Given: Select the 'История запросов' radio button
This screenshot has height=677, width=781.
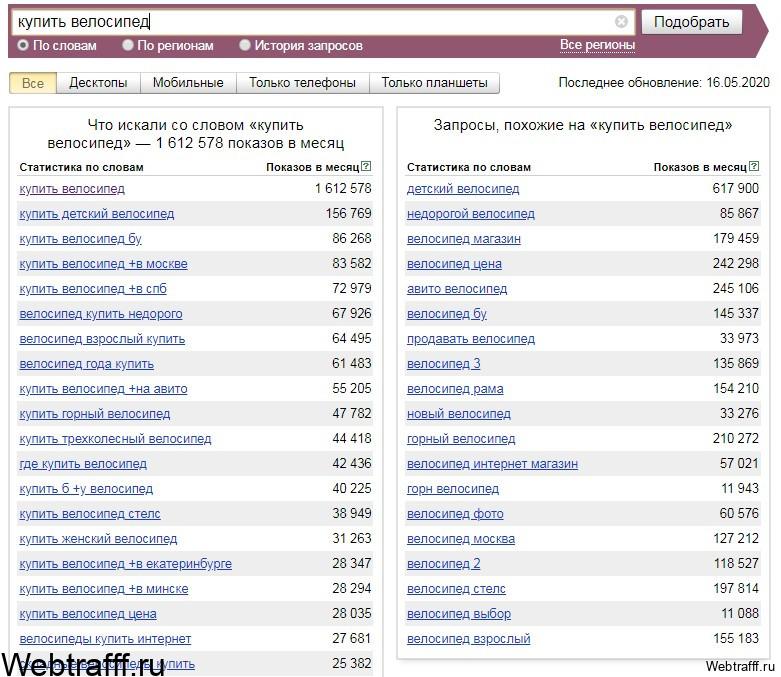Looking at the screenshot, I should click(245, 45).
